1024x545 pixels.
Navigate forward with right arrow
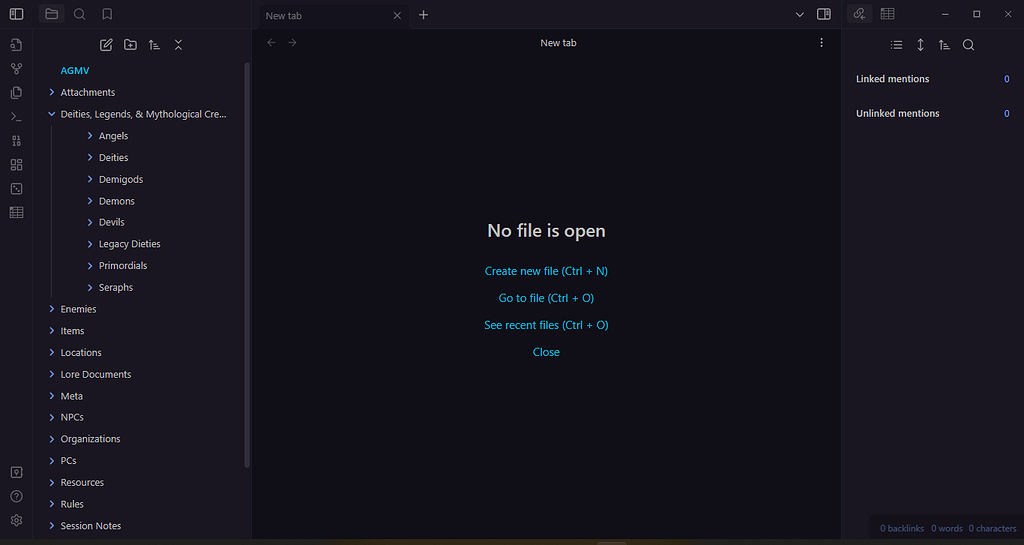(x=293, y=42)
